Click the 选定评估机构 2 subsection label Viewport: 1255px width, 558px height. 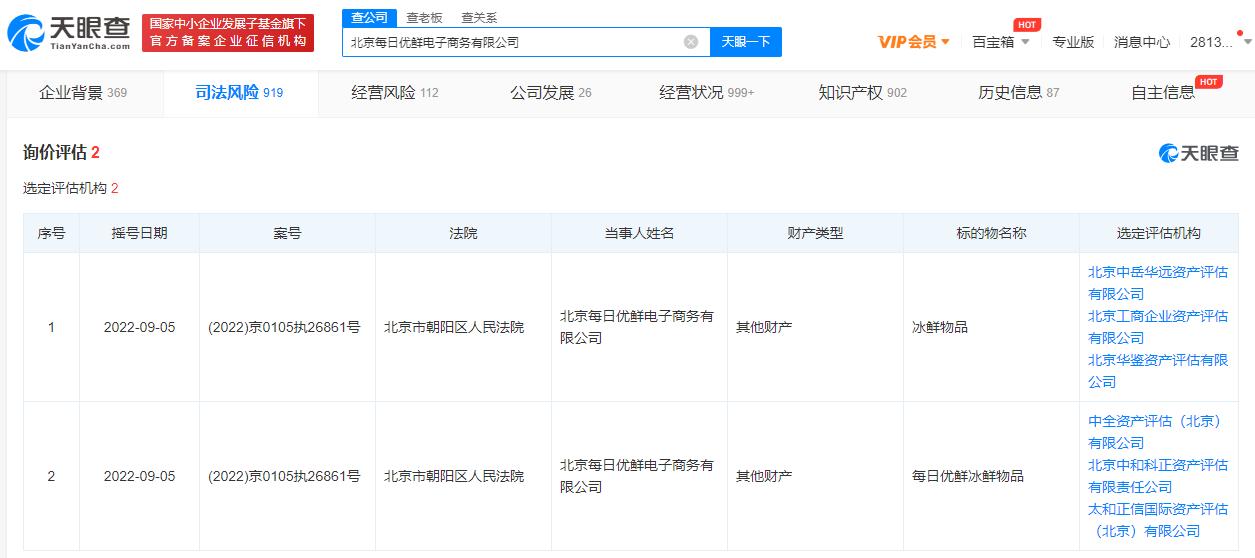point(71,188)
